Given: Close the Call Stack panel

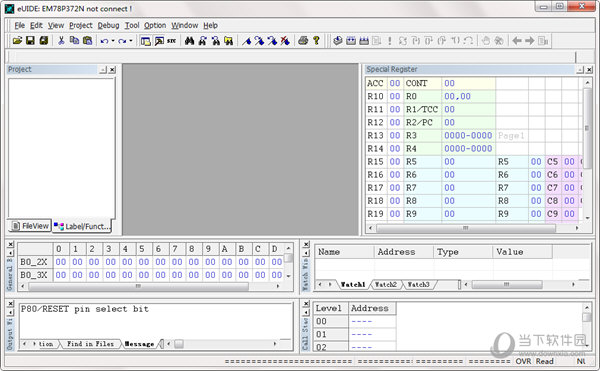Looking at the screenshot, I should [x=306, y=304].
